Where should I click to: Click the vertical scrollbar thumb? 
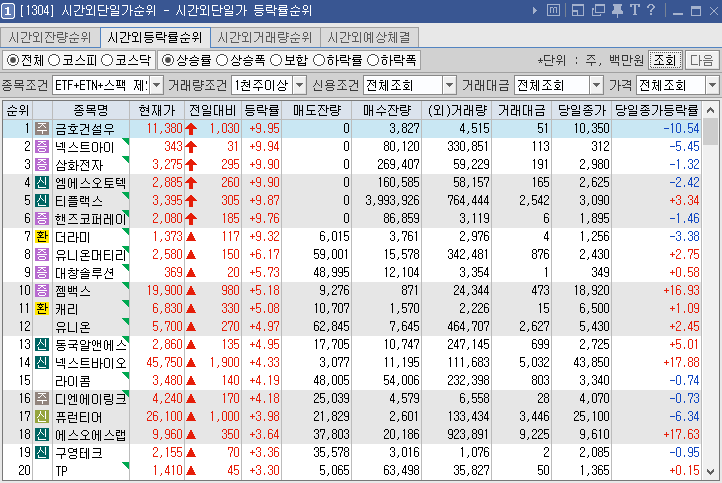(710, 132)
